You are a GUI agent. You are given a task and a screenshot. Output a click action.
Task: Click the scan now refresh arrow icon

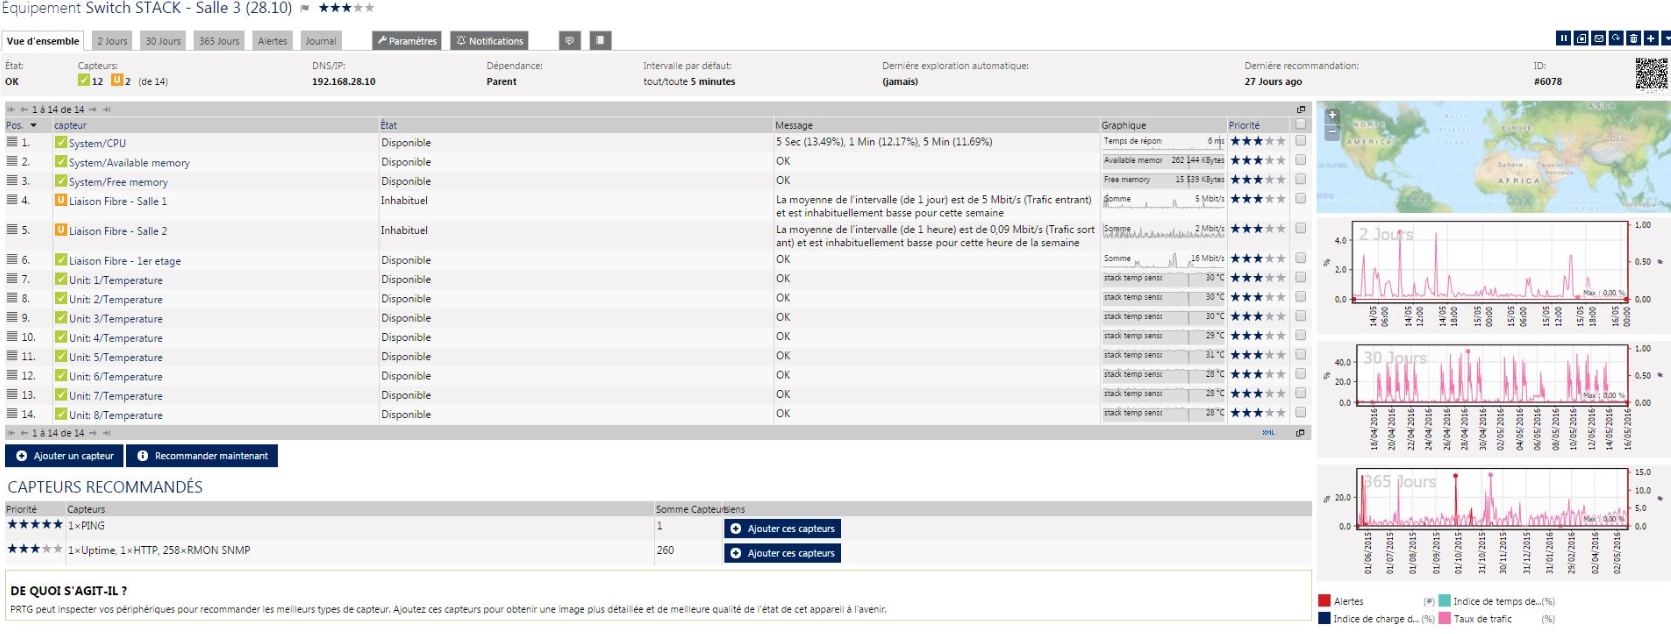(x=1616, y=38)
